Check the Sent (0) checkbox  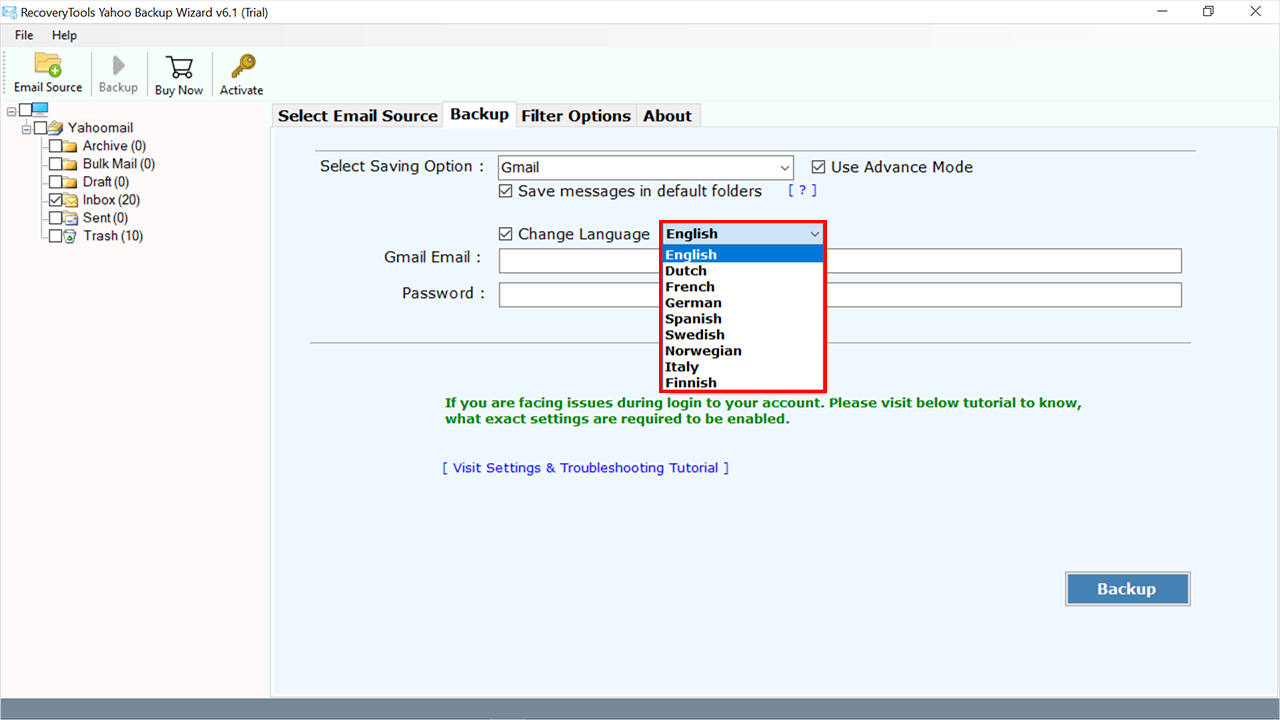[56, 218]
